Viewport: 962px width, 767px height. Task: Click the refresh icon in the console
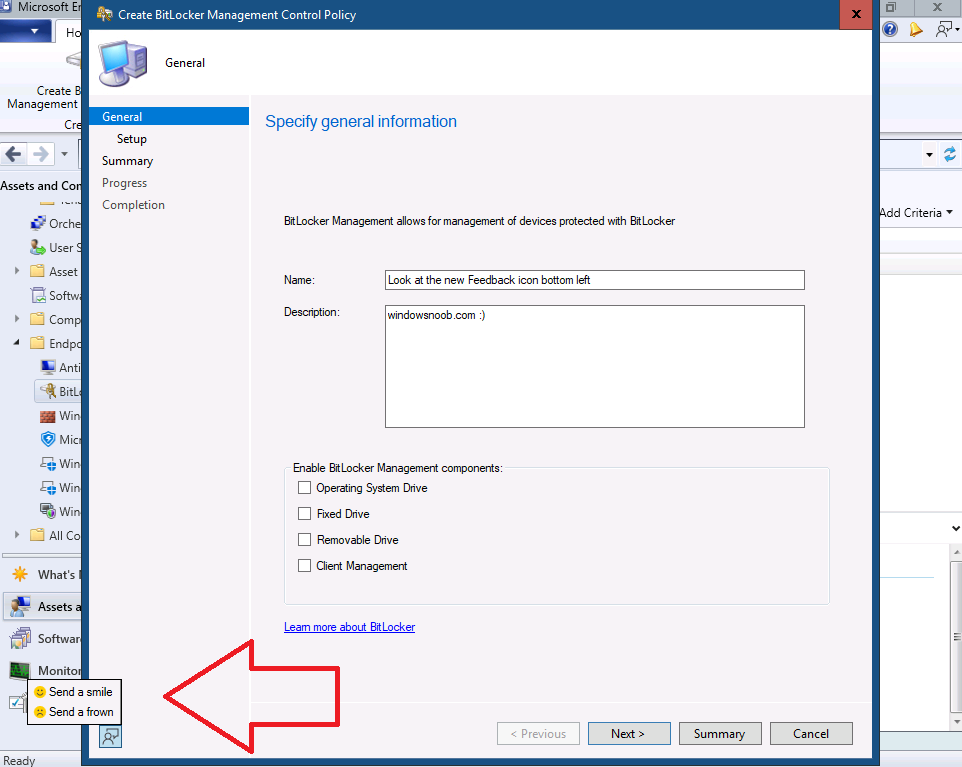[x=950, y=154]
